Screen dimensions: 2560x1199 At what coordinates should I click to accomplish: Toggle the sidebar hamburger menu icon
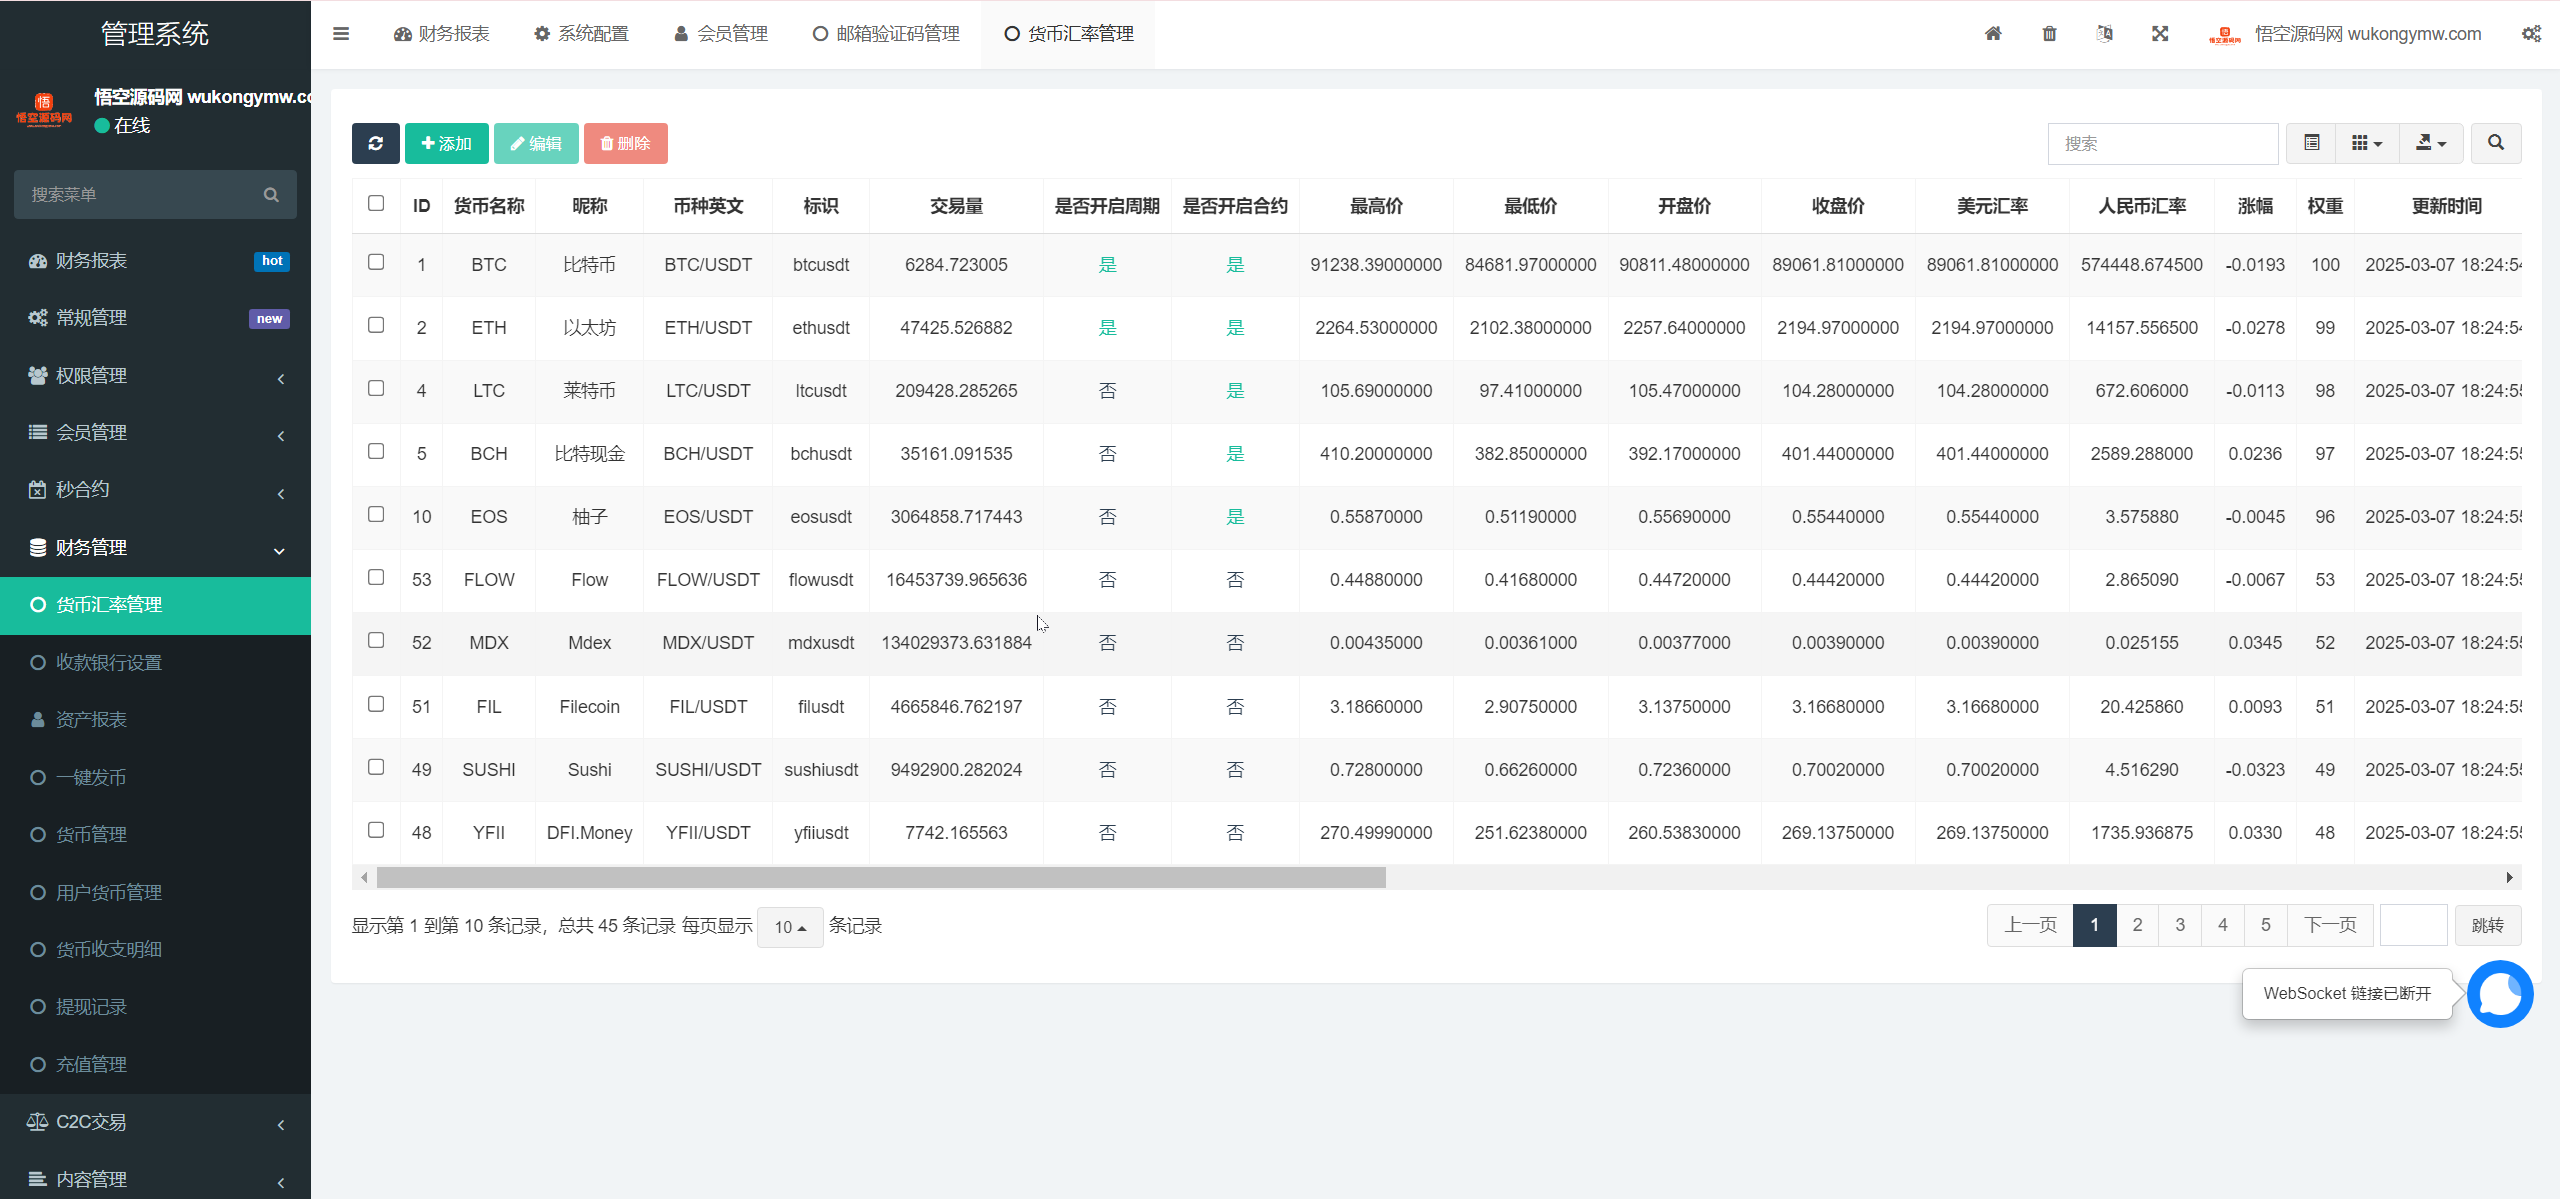(x=341, y=34)
